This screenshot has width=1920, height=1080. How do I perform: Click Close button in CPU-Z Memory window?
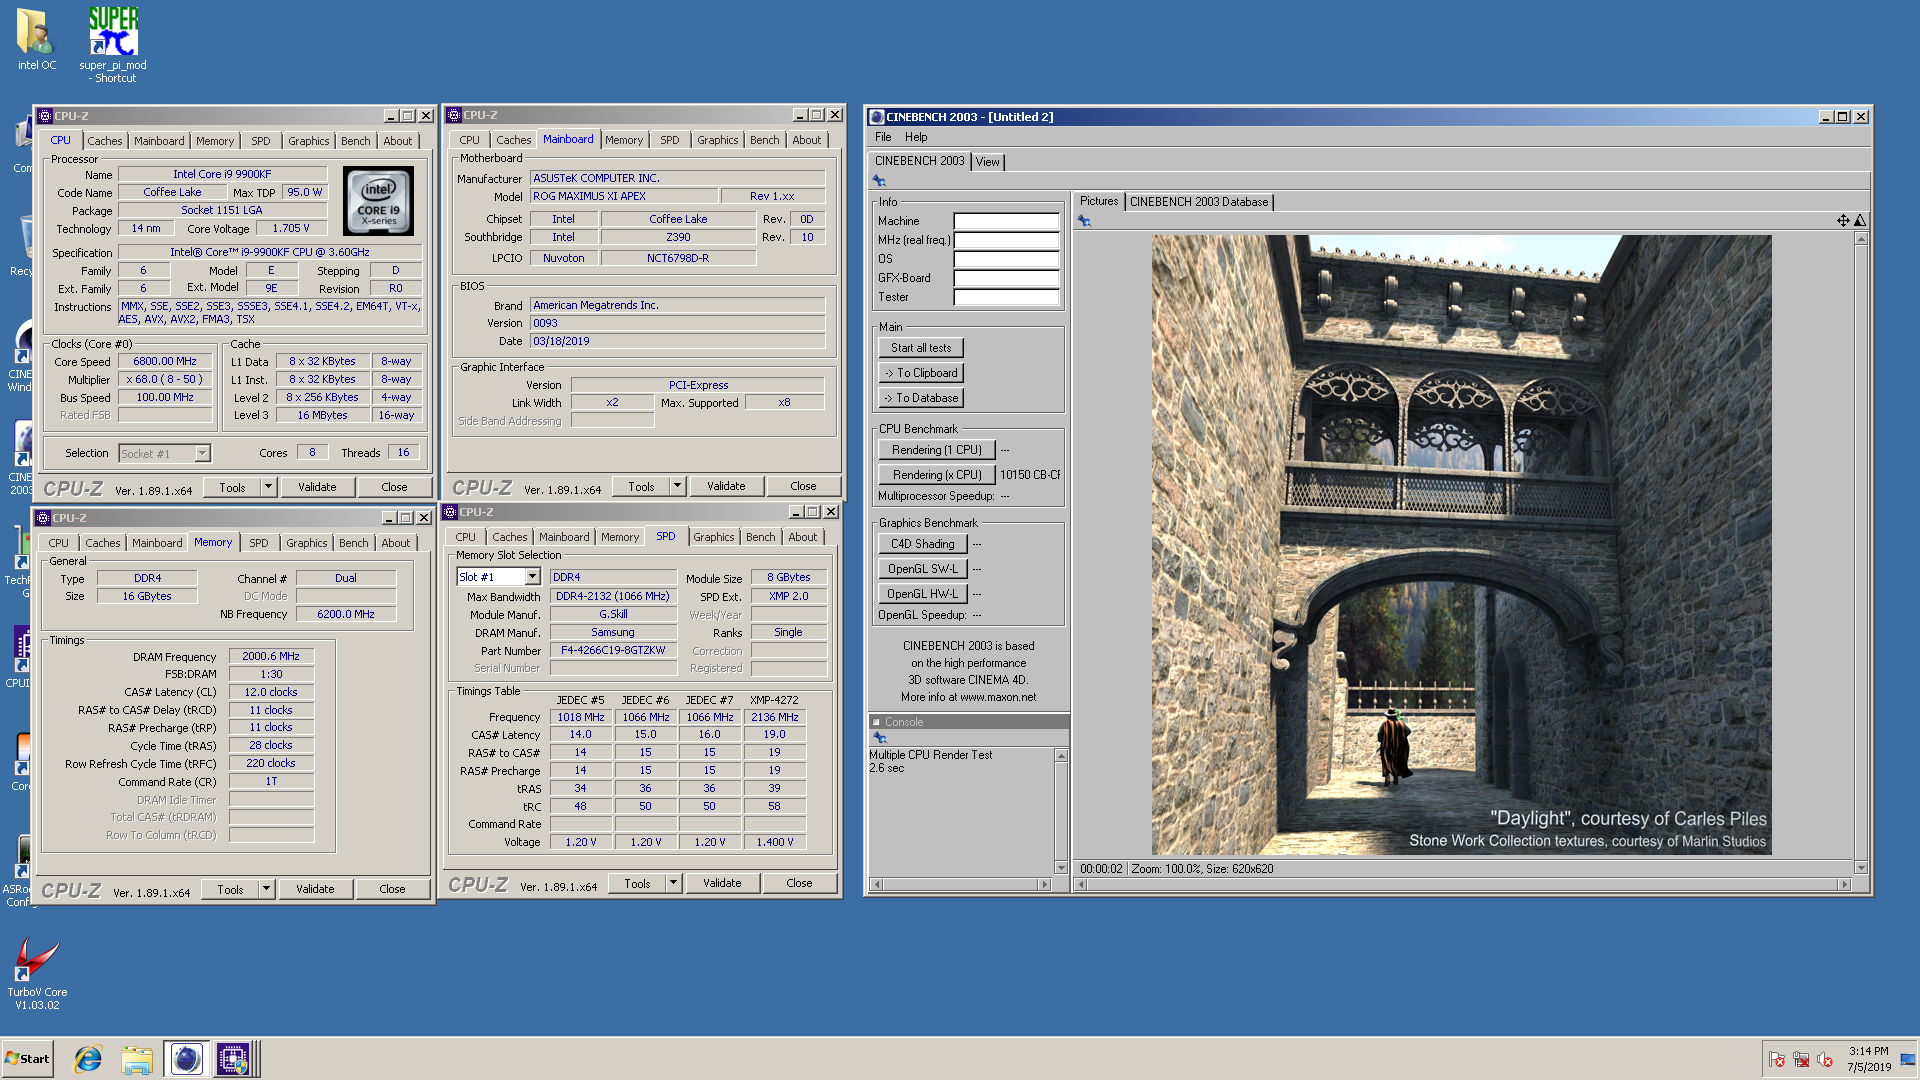(392, 889)
